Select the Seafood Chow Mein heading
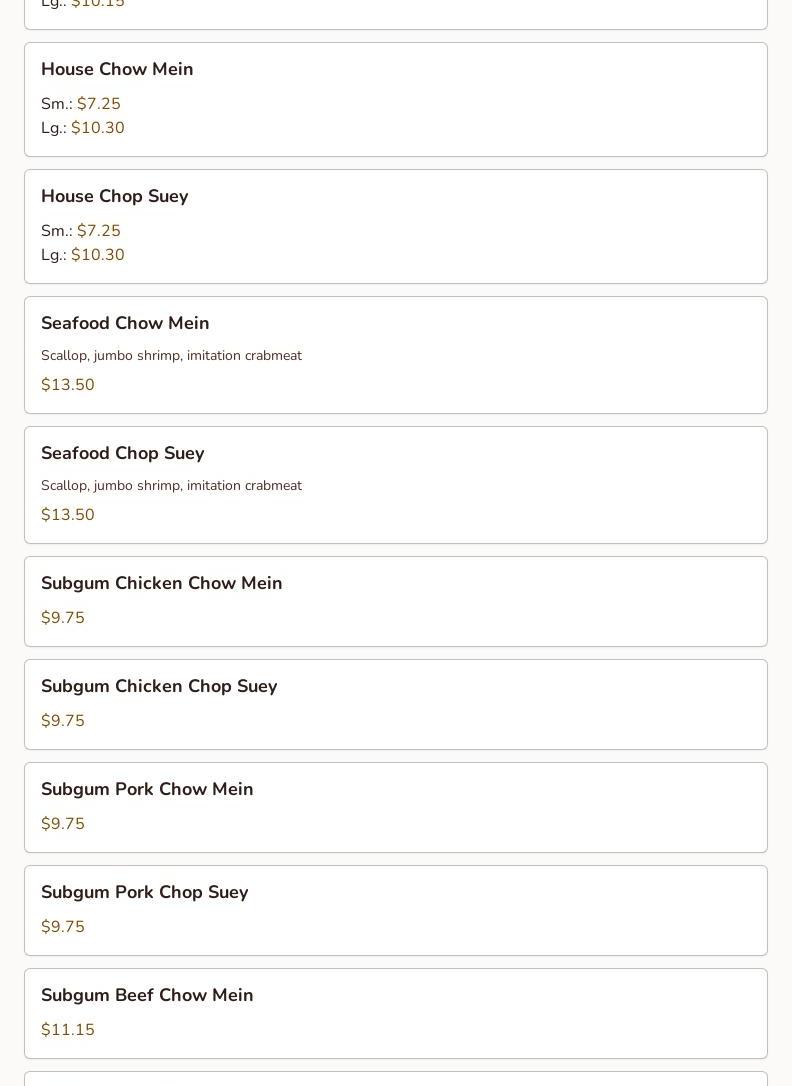Viewport: 792px width, 1086px height. tap(125, 323)
